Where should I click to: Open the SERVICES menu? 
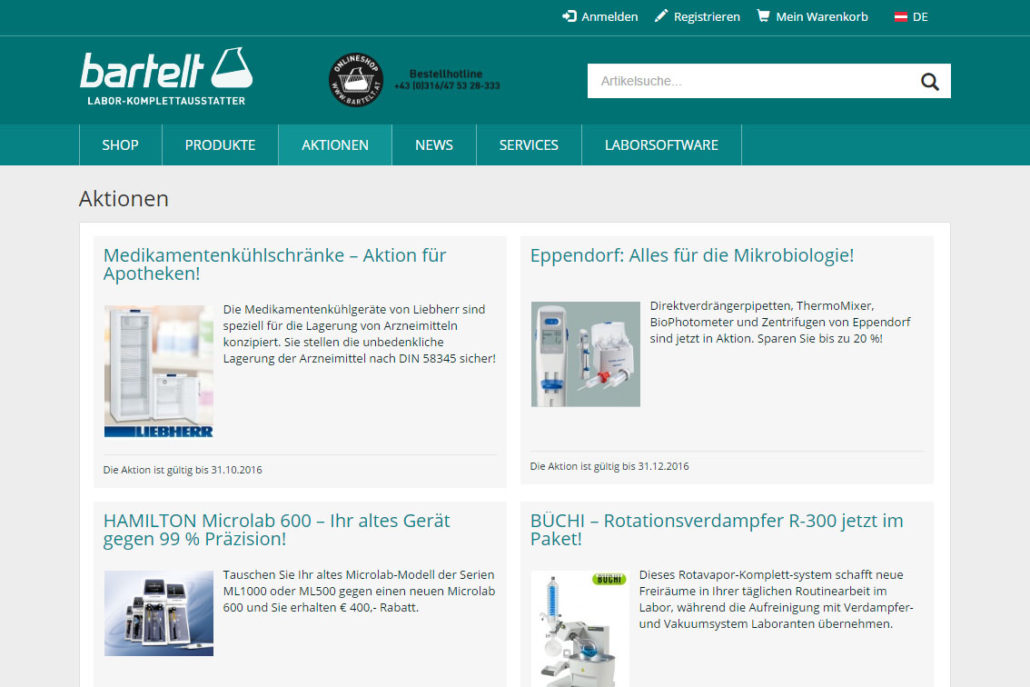point(529,145)
